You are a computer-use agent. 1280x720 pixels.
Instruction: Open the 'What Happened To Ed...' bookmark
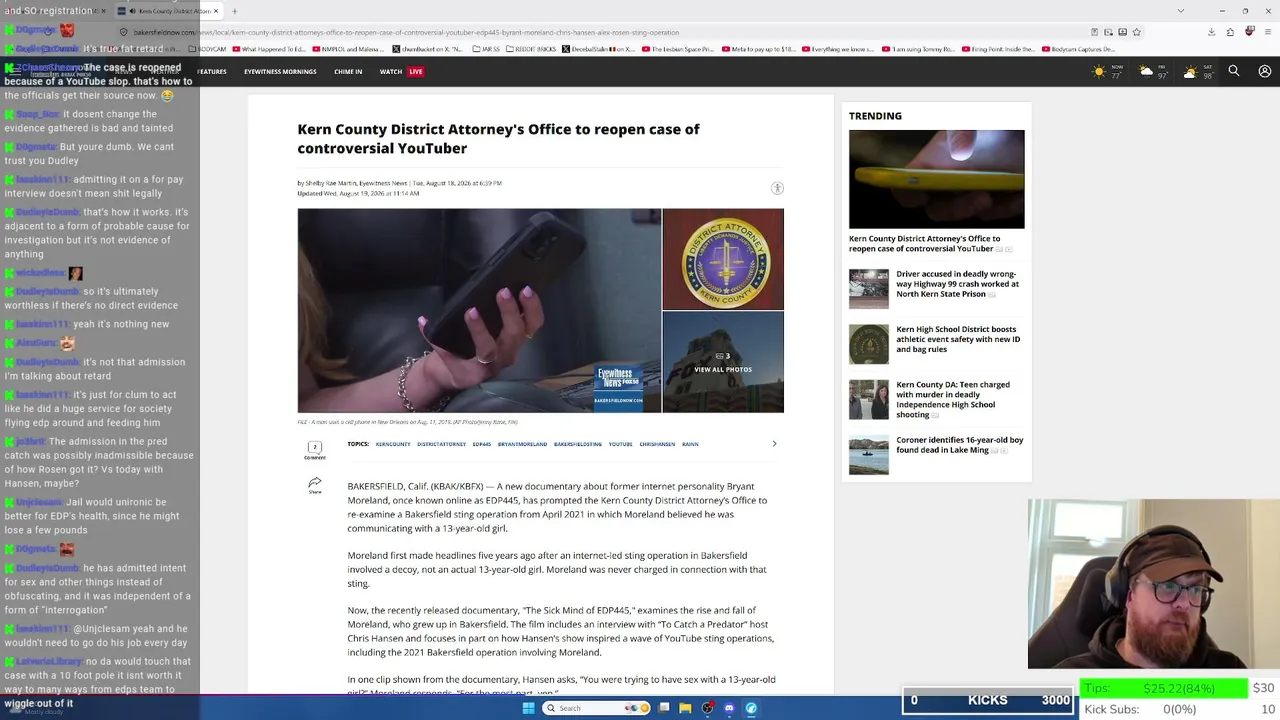(x=269, y=49)
